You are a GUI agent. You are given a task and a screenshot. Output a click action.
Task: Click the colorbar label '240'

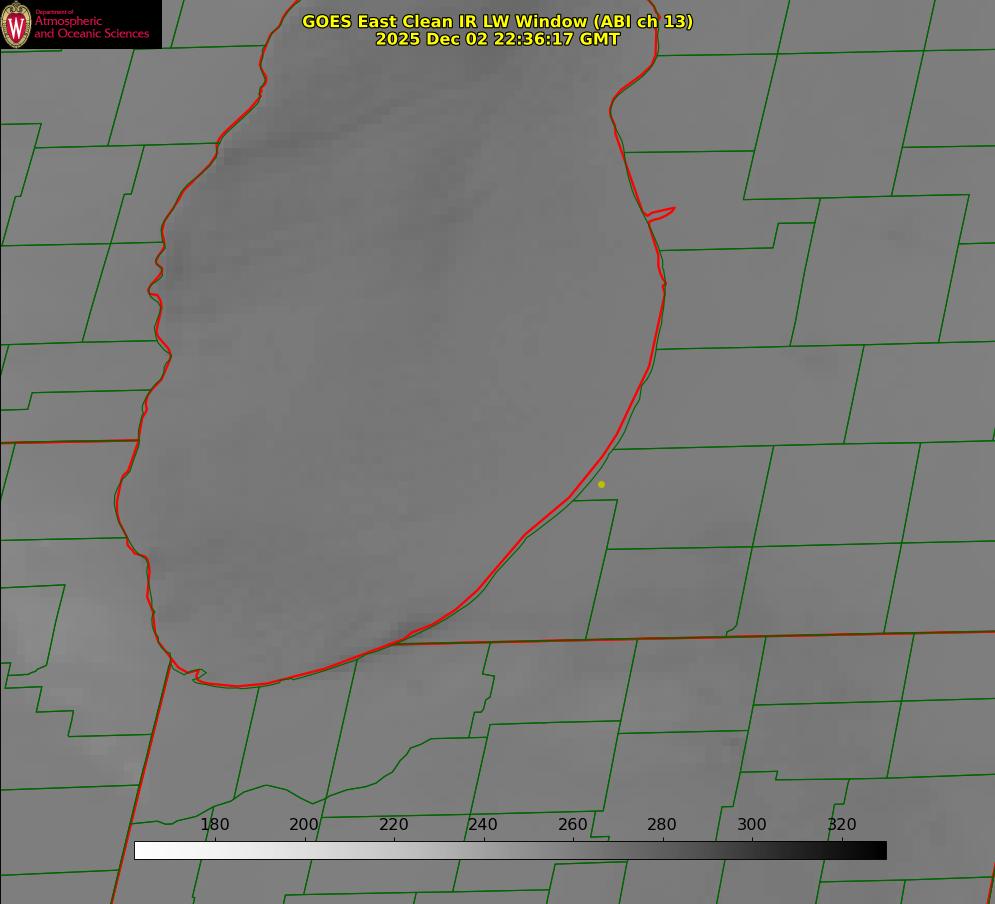[483, 824]
